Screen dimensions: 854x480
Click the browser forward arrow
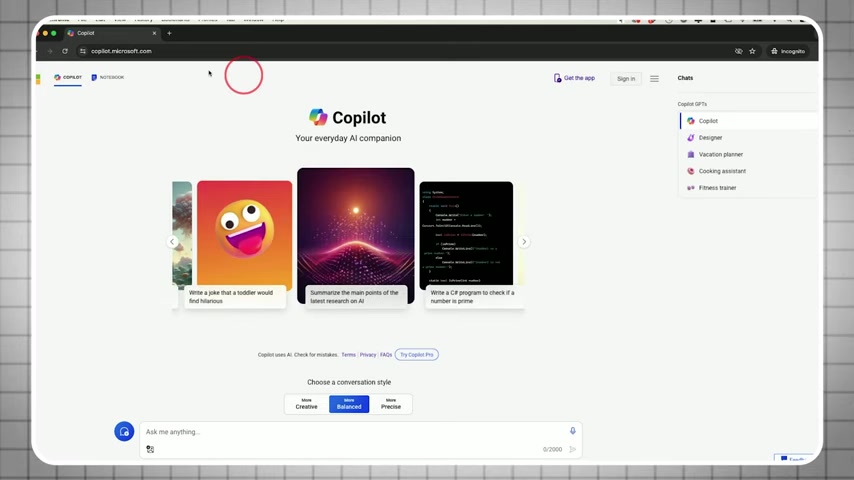coord(50,51)
